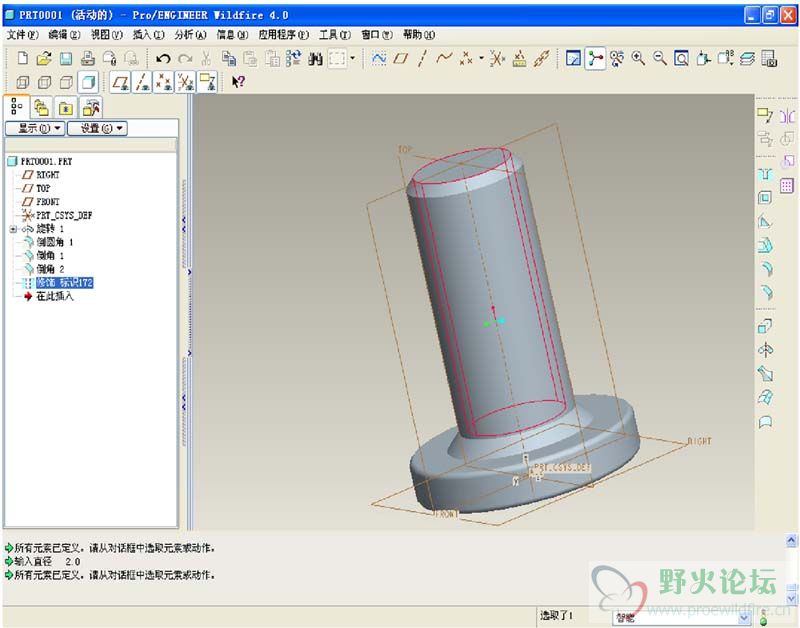The image size is (800, 628).
Task: Create a datum plane from the top toolbar
Action: [x=400, y=59]
